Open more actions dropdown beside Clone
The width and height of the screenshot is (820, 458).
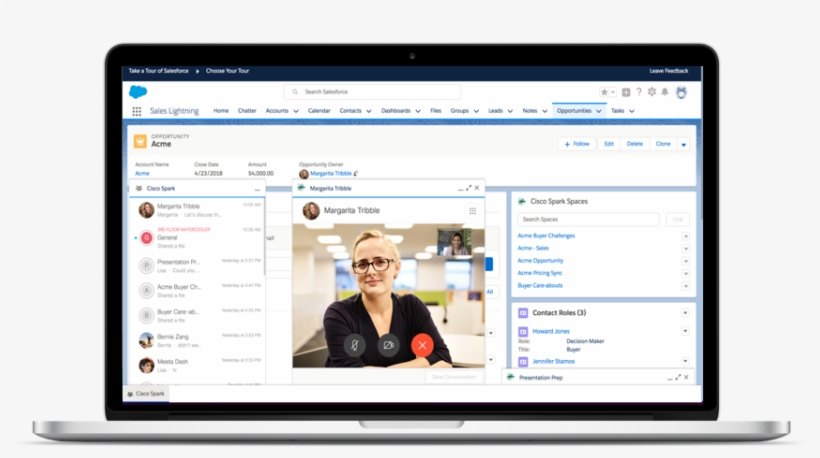pos(684,144)
